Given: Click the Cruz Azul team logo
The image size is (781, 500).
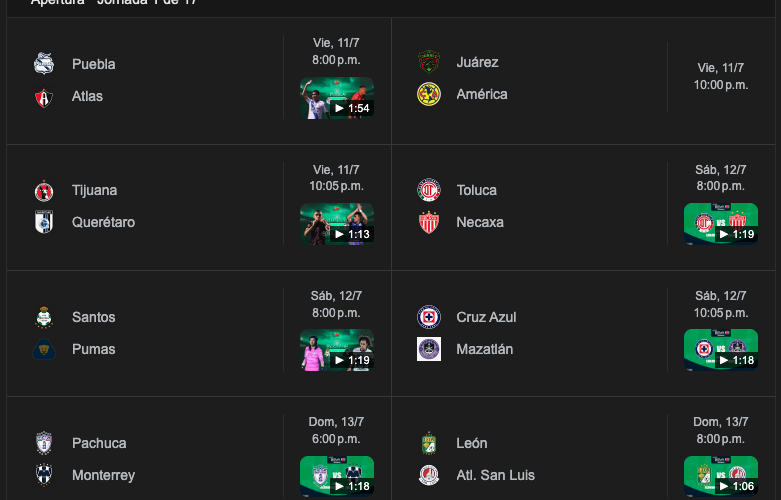Looking at the screenshot, I should tap(429, 317).
